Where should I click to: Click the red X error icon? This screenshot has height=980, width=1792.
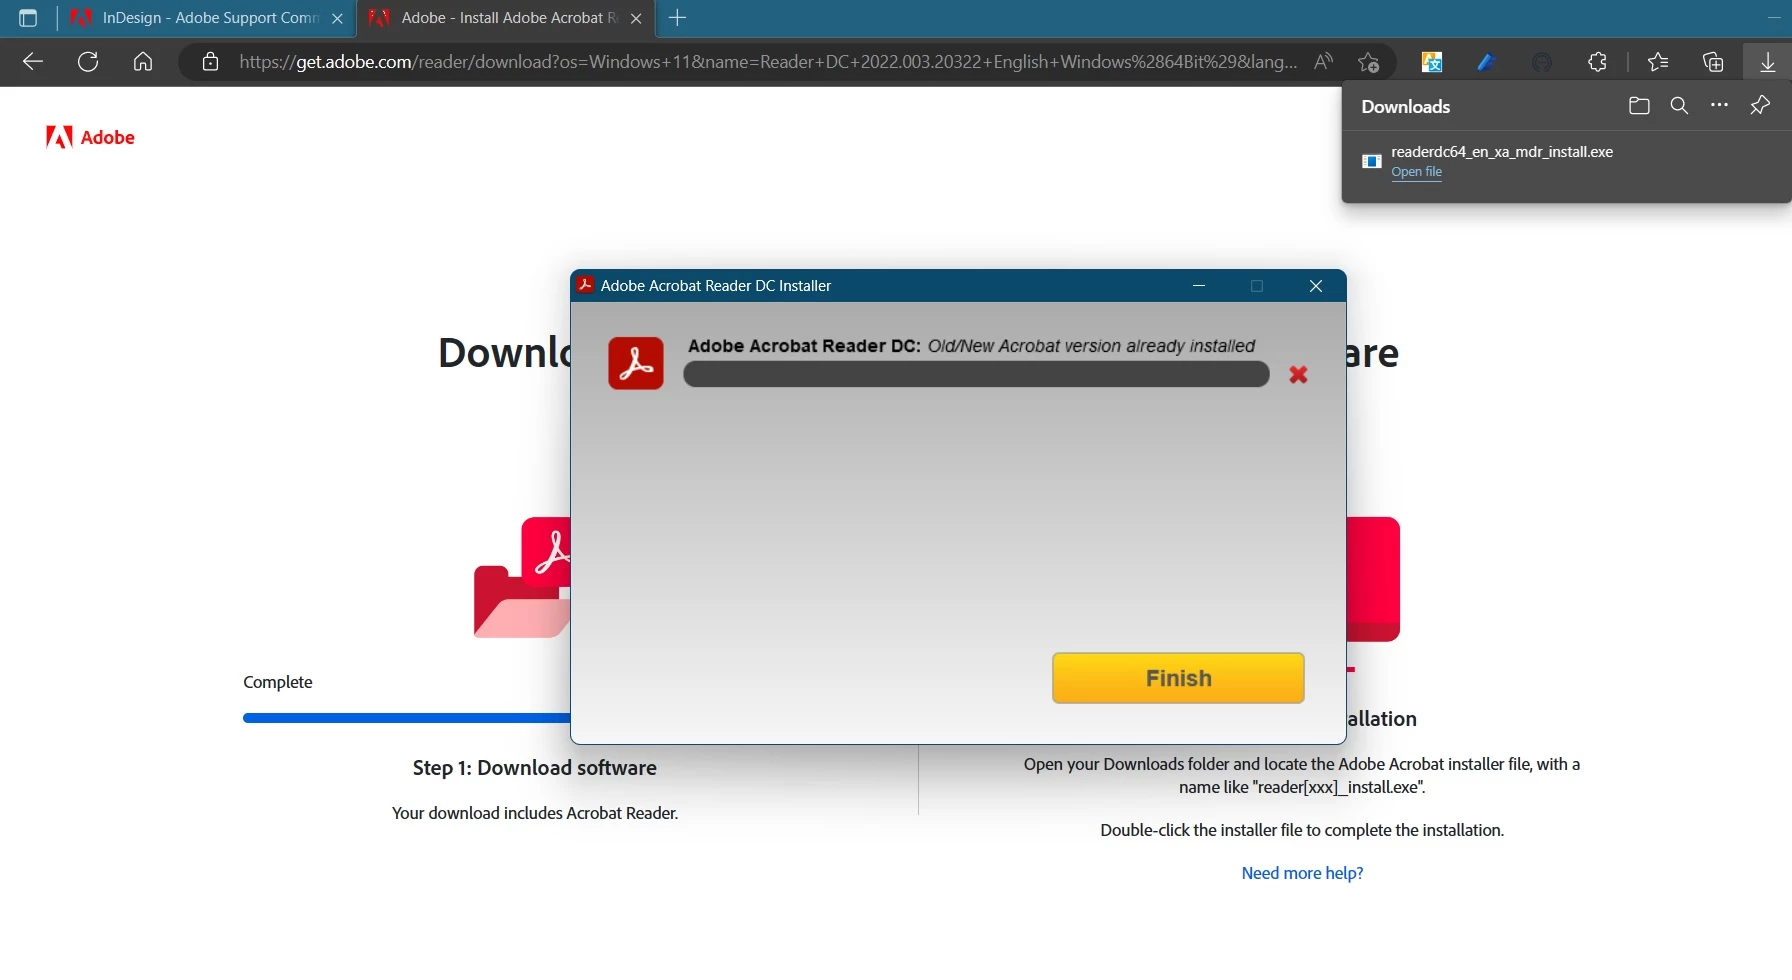[1298, 374]
